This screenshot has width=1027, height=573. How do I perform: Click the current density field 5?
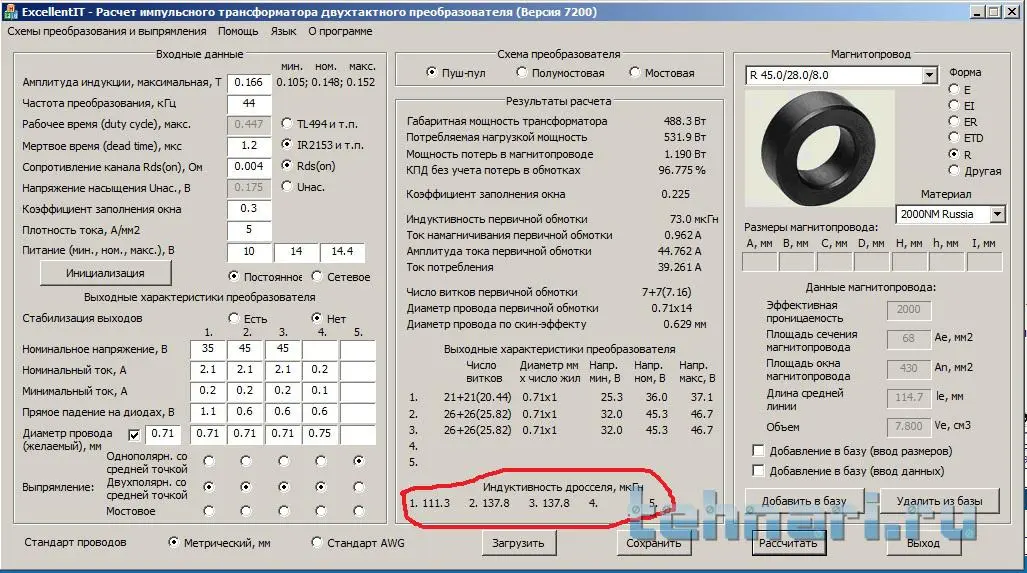coord(249,229)
